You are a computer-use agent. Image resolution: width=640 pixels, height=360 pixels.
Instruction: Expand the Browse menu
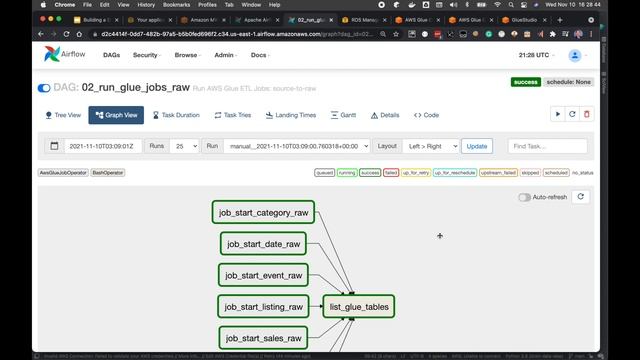(187, 55)
